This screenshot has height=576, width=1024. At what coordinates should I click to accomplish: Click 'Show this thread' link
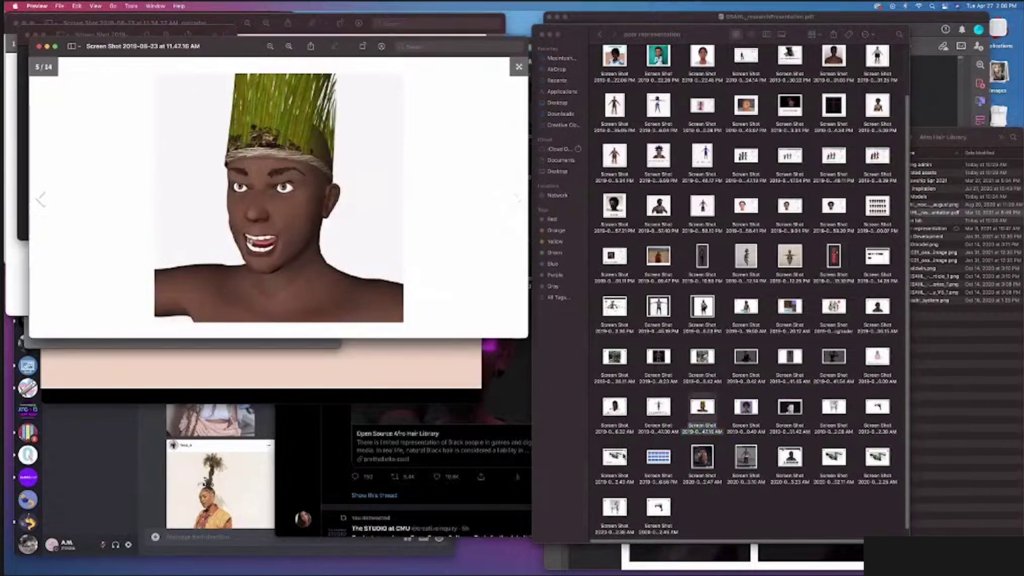pos(374,496)
